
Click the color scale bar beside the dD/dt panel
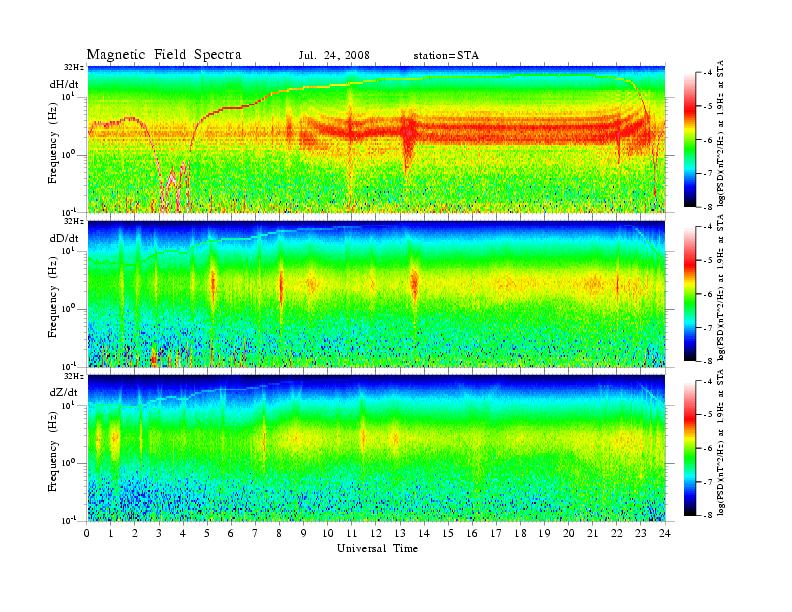(689, 294)
